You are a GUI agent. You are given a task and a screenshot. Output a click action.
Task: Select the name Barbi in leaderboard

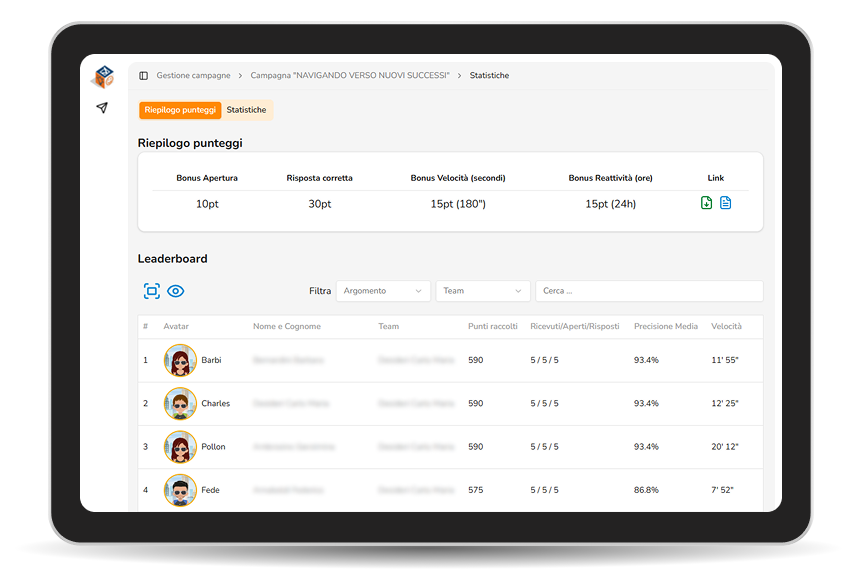click(211, 360)
